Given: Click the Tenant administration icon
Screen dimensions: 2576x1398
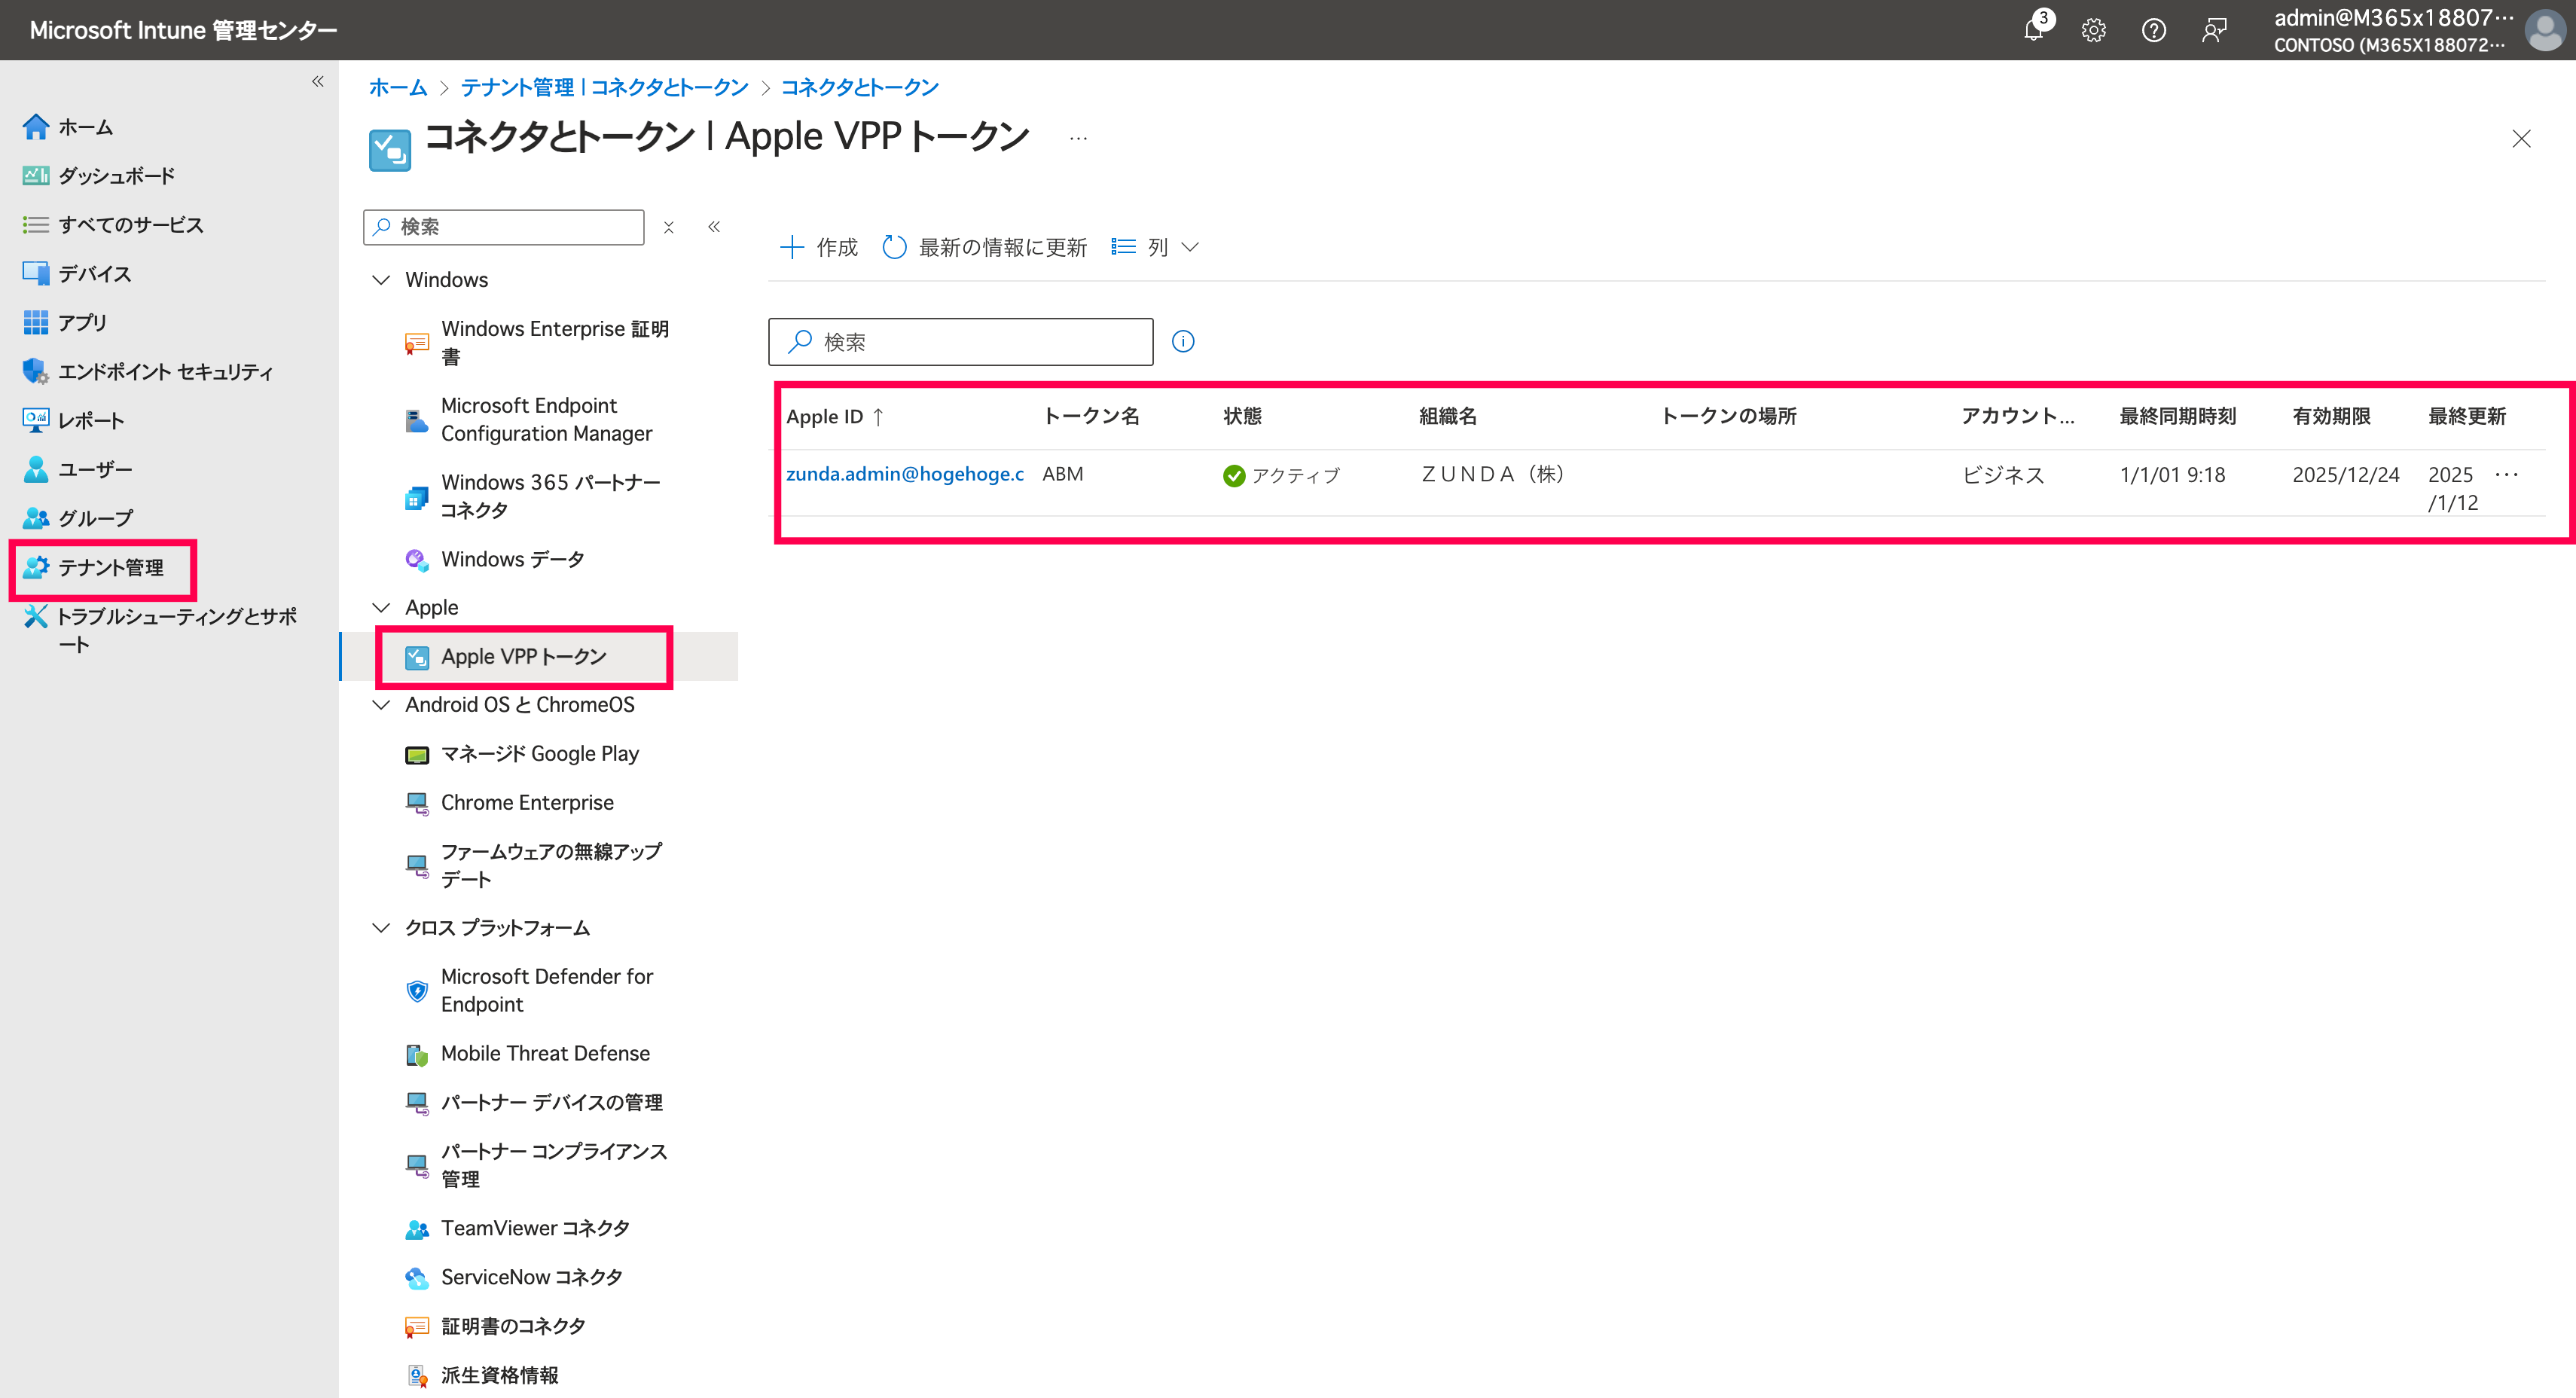Looking at the screenshot, I should [x=36, y=567].
